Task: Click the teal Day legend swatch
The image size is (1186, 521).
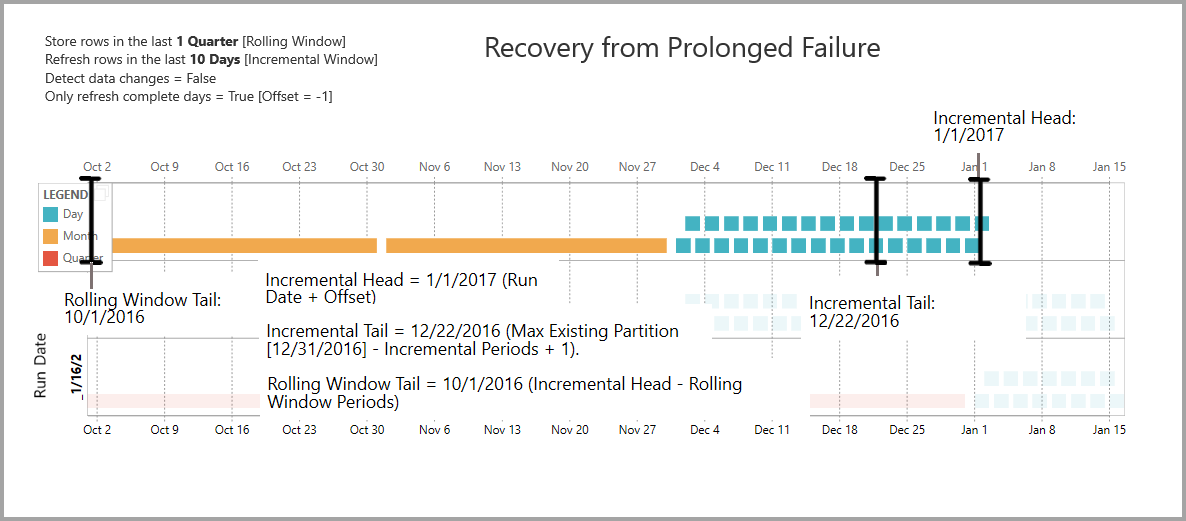Action: [51, 214]
